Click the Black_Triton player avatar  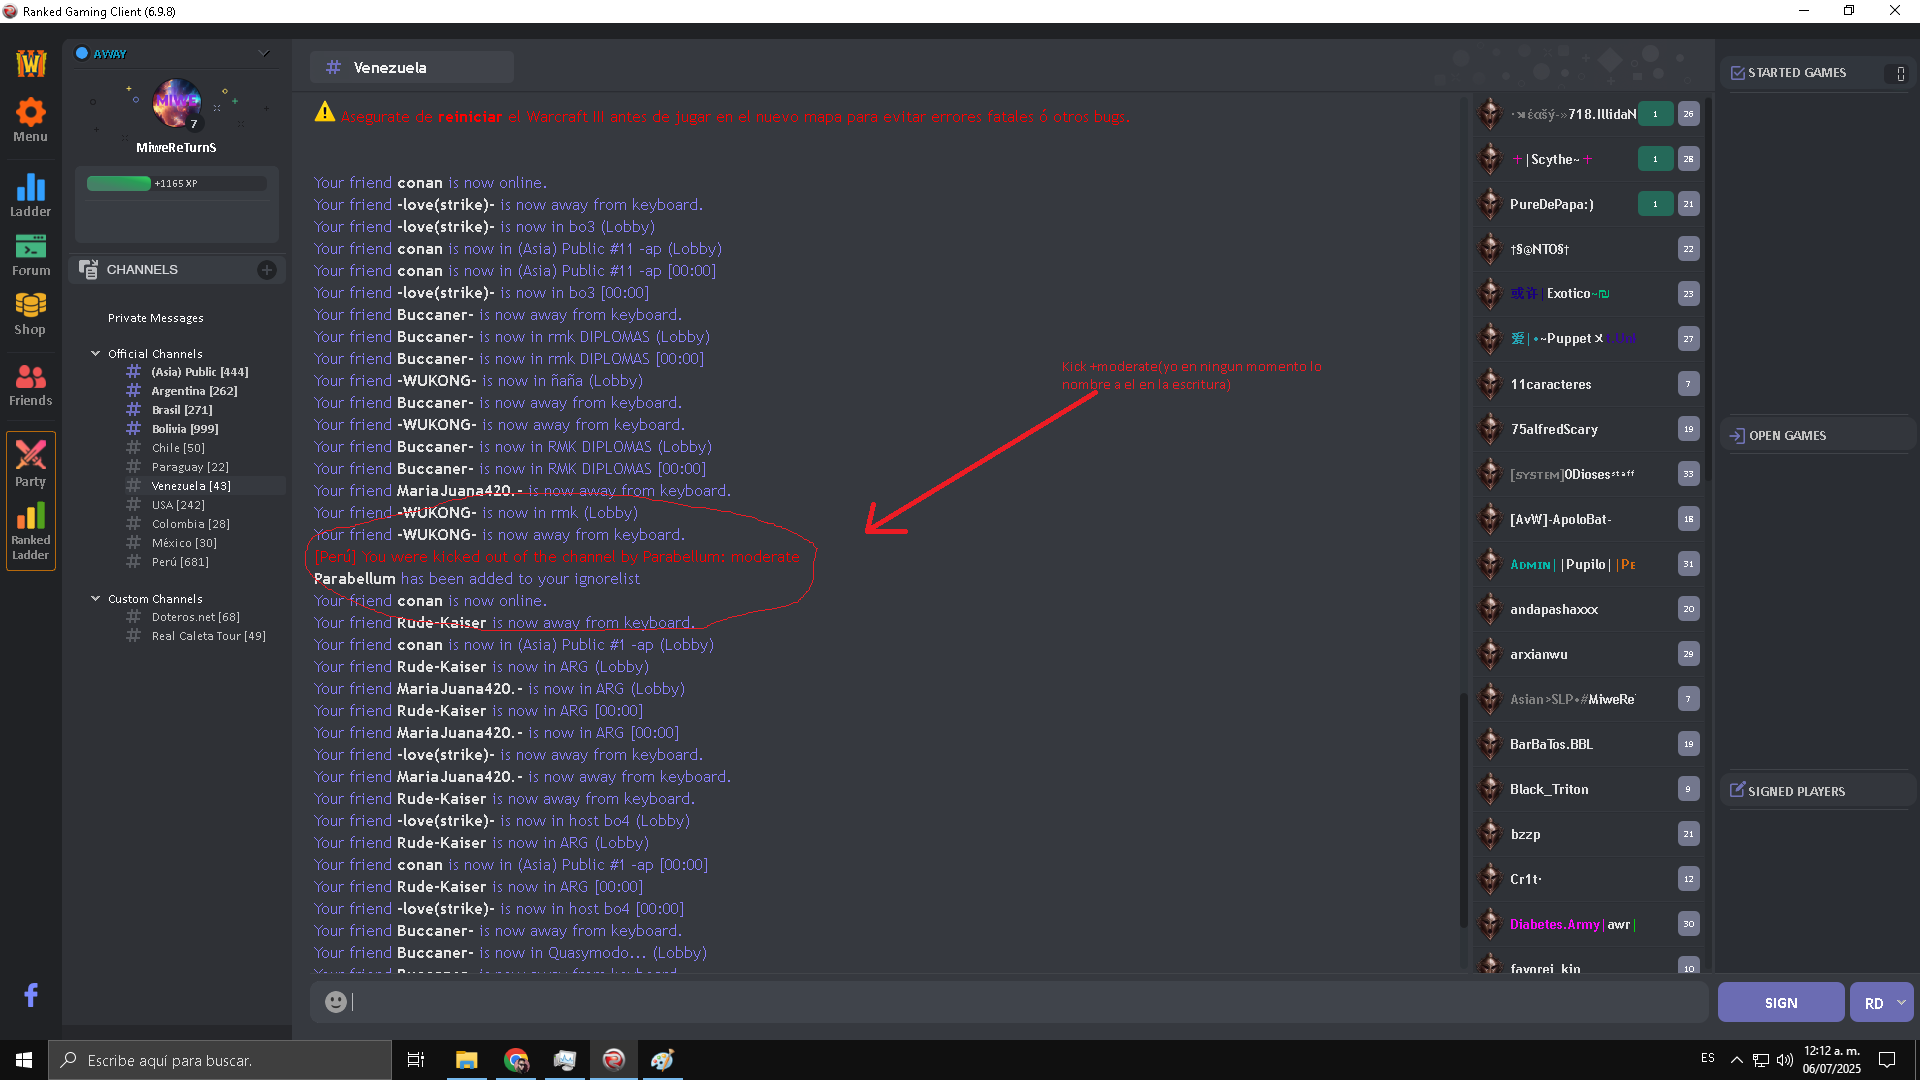[1490, 789]
